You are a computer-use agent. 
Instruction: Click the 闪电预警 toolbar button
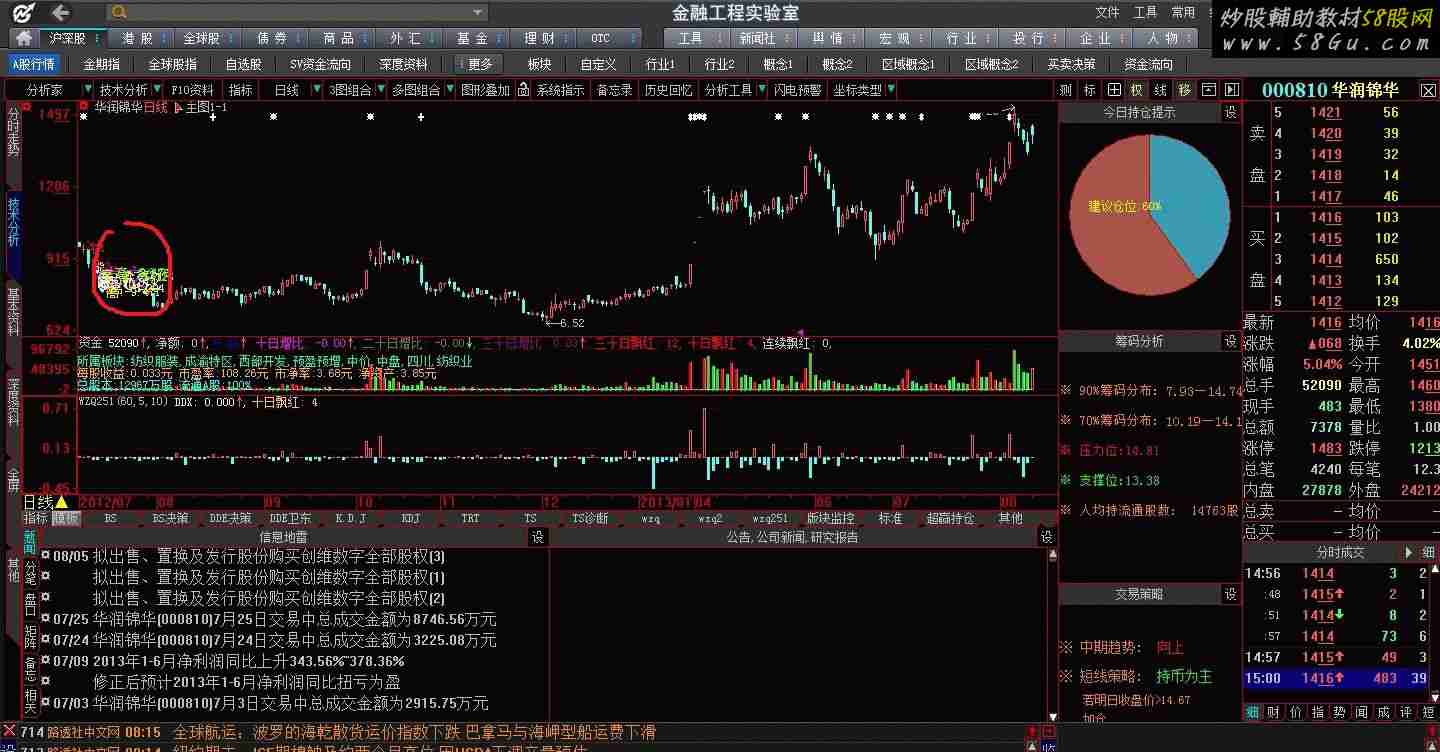[797, 90]
